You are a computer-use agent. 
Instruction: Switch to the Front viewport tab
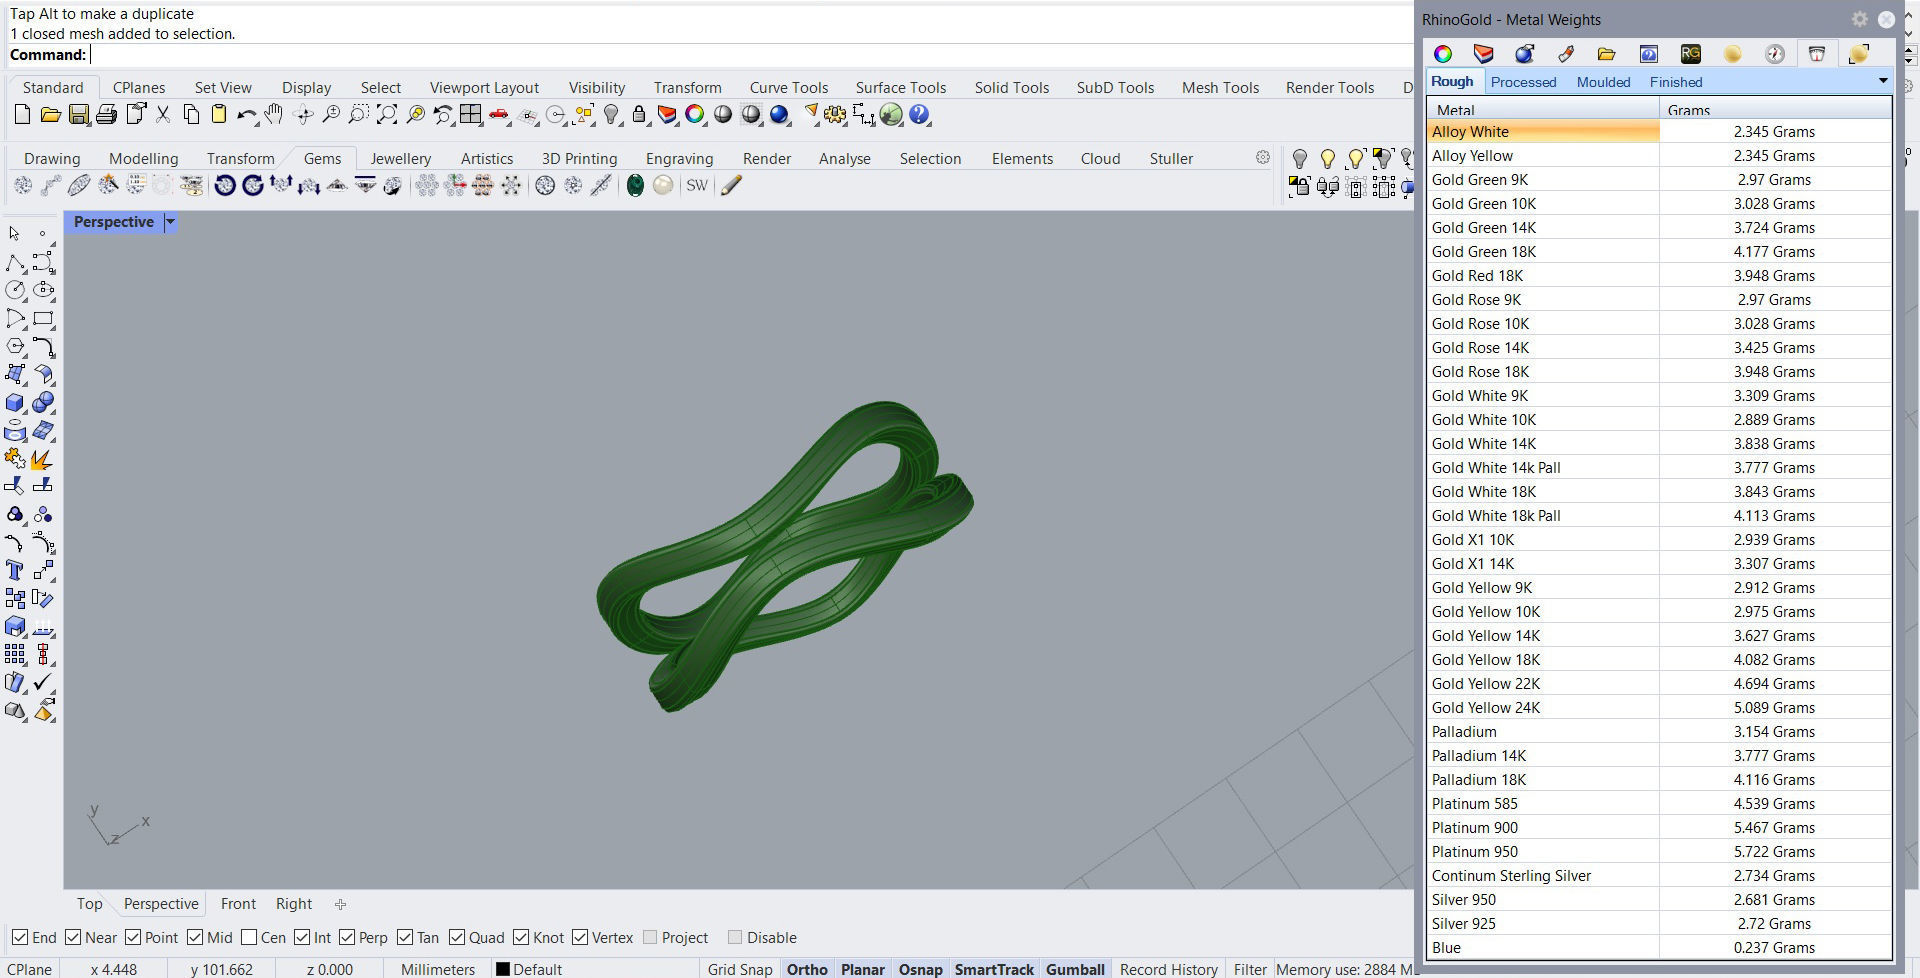tap(238, 903)
